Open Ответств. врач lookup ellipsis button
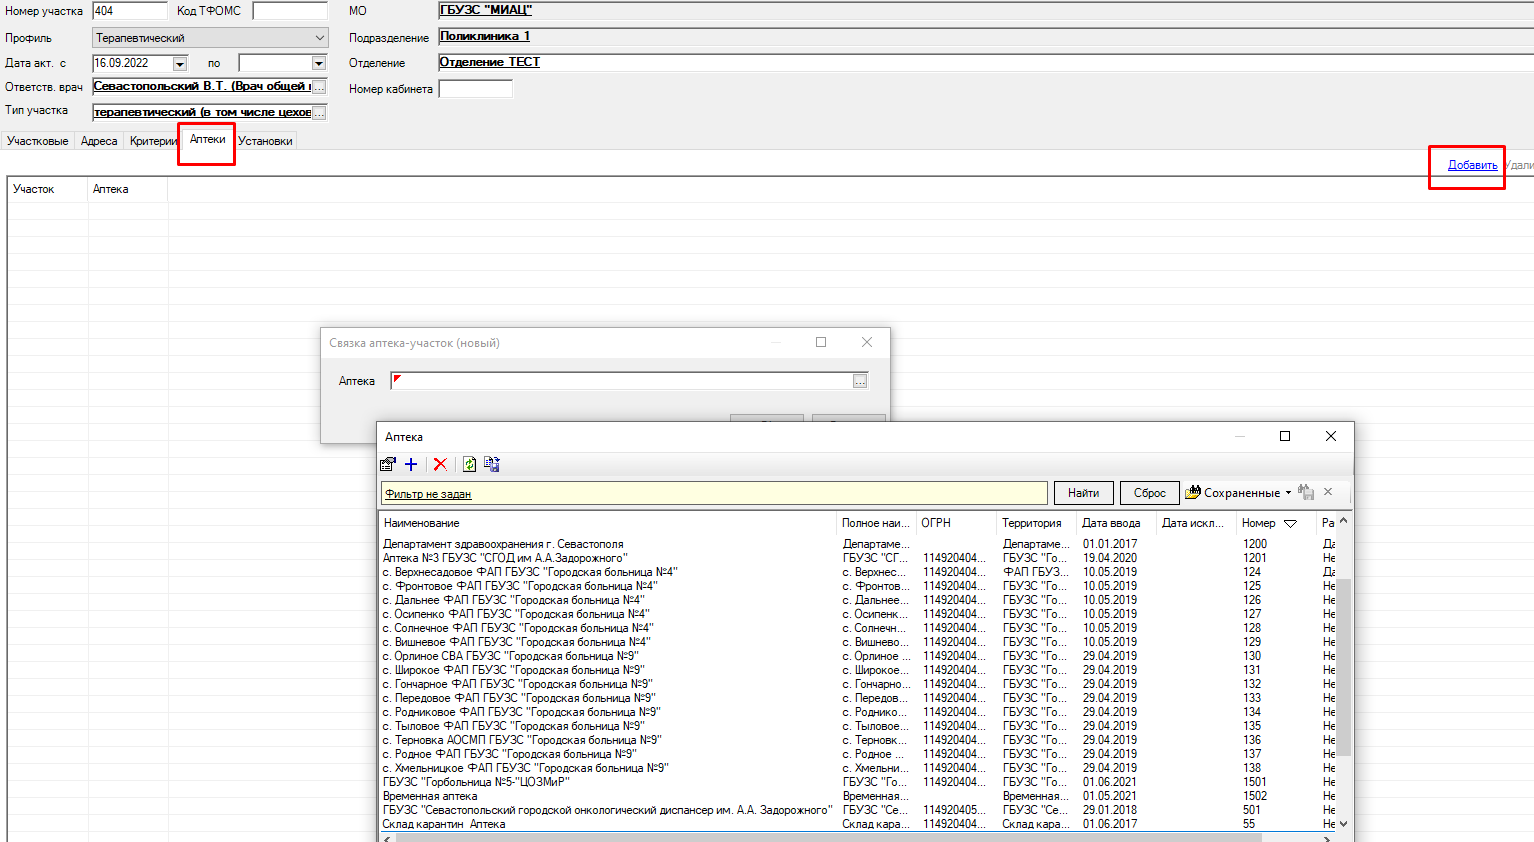Viewport: 1534px width, 842px height. point(319,87)
